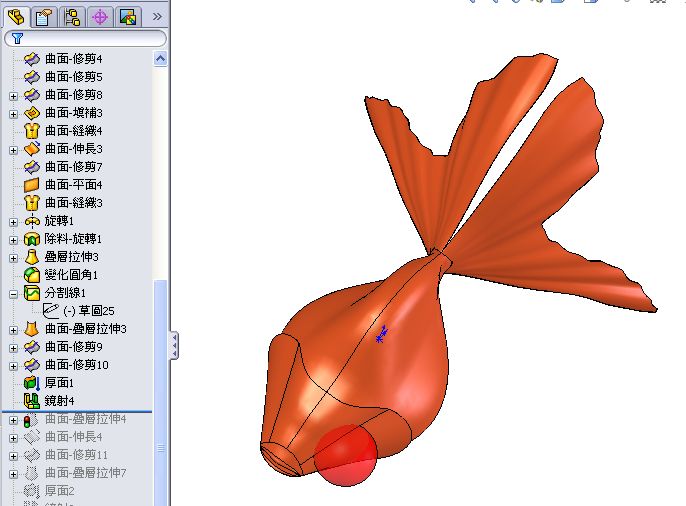Expand suppressed 曲面-修剪11 feature
The height and width of the screenshot is (506, 686).
point(14,456)
